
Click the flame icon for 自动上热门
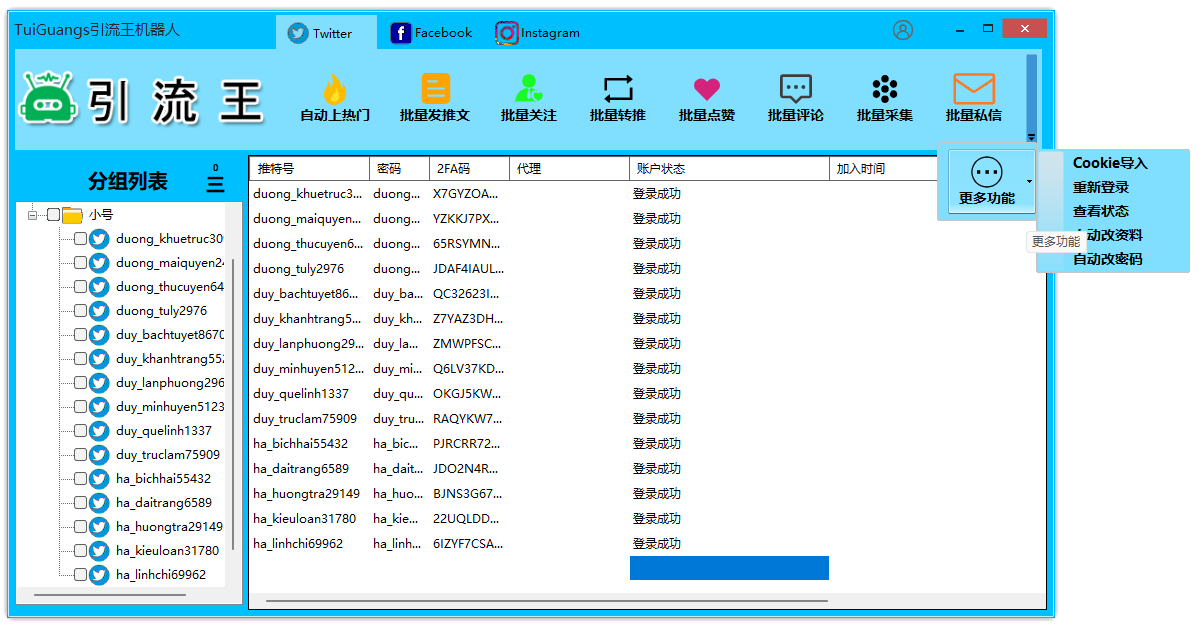[x=334, y=90]
